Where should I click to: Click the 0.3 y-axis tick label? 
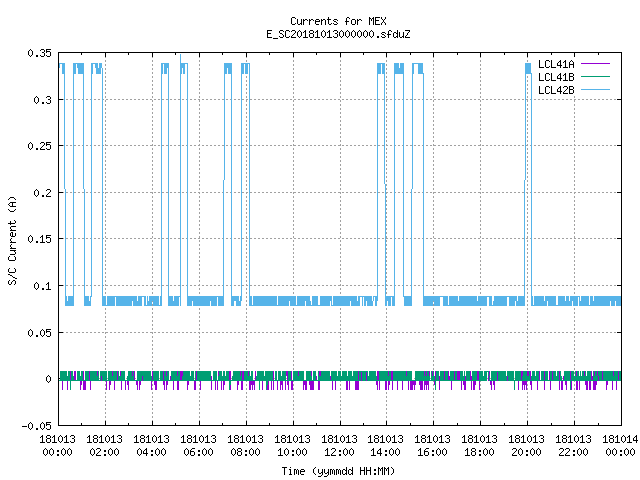click(x=42, y=100)
